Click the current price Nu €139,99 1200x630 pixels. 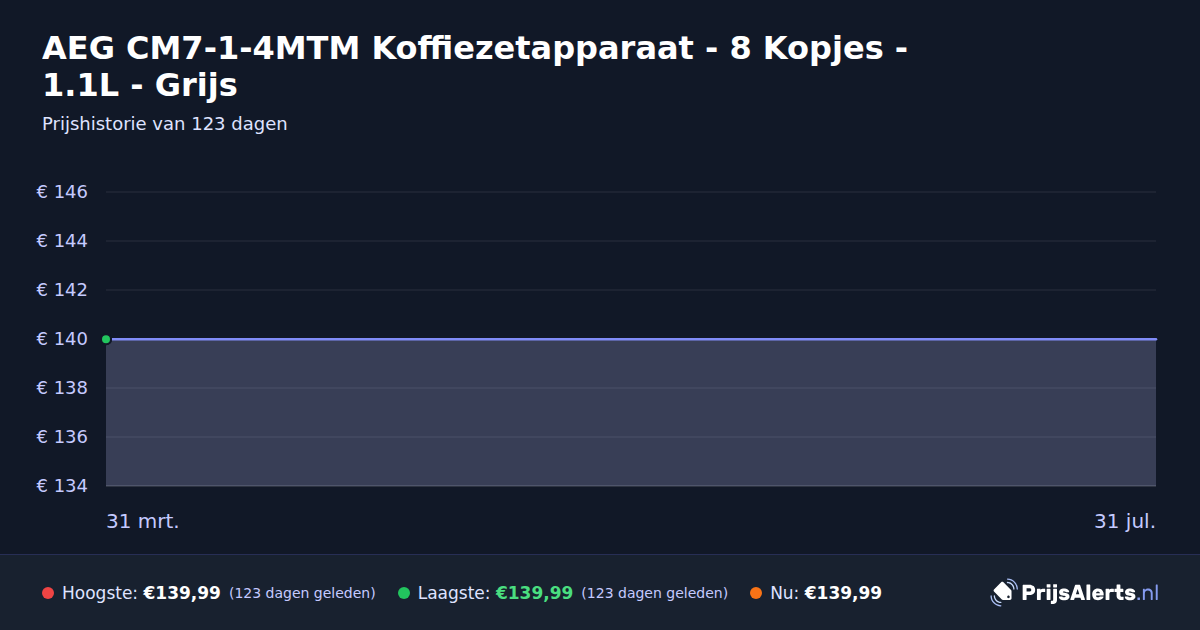click(843, 593)
